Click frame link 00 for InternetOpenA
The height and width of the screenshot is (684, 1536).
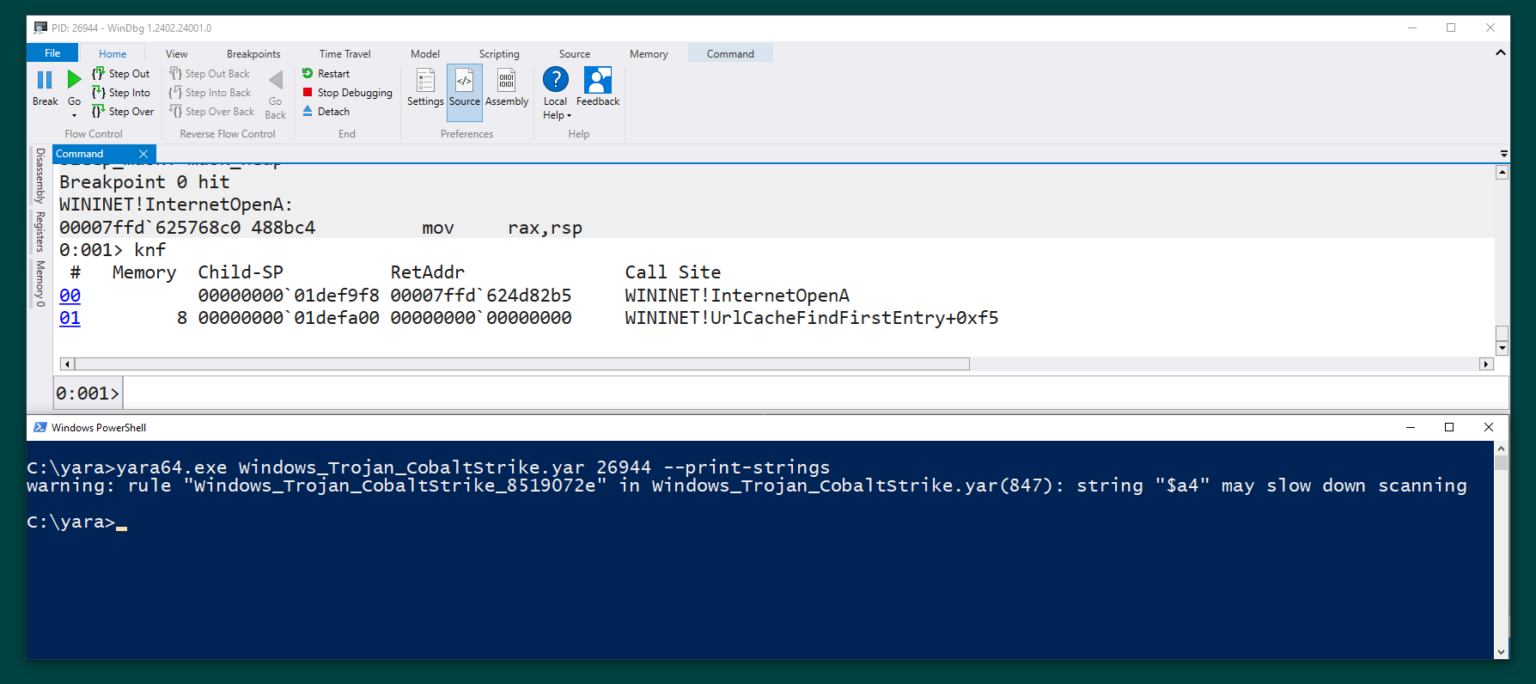(x=69, y=295)
